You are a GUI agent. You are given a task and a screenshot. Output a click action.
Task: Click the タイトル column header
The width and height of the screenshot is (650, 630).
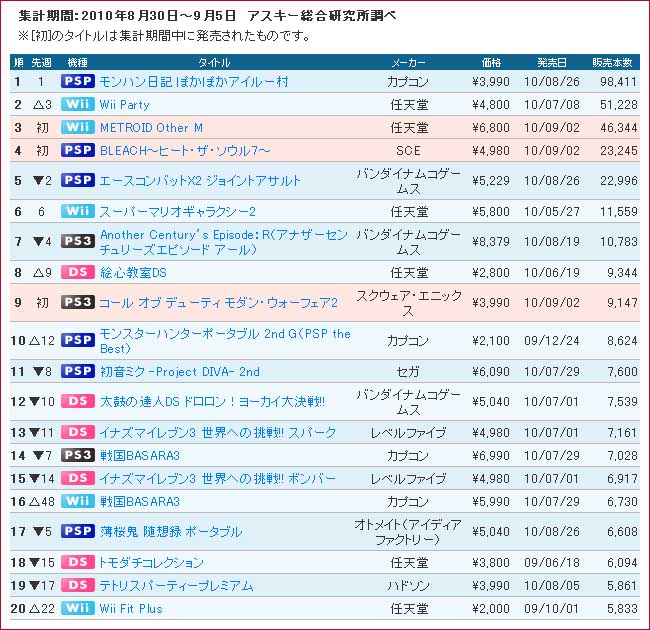click(214, 63)
